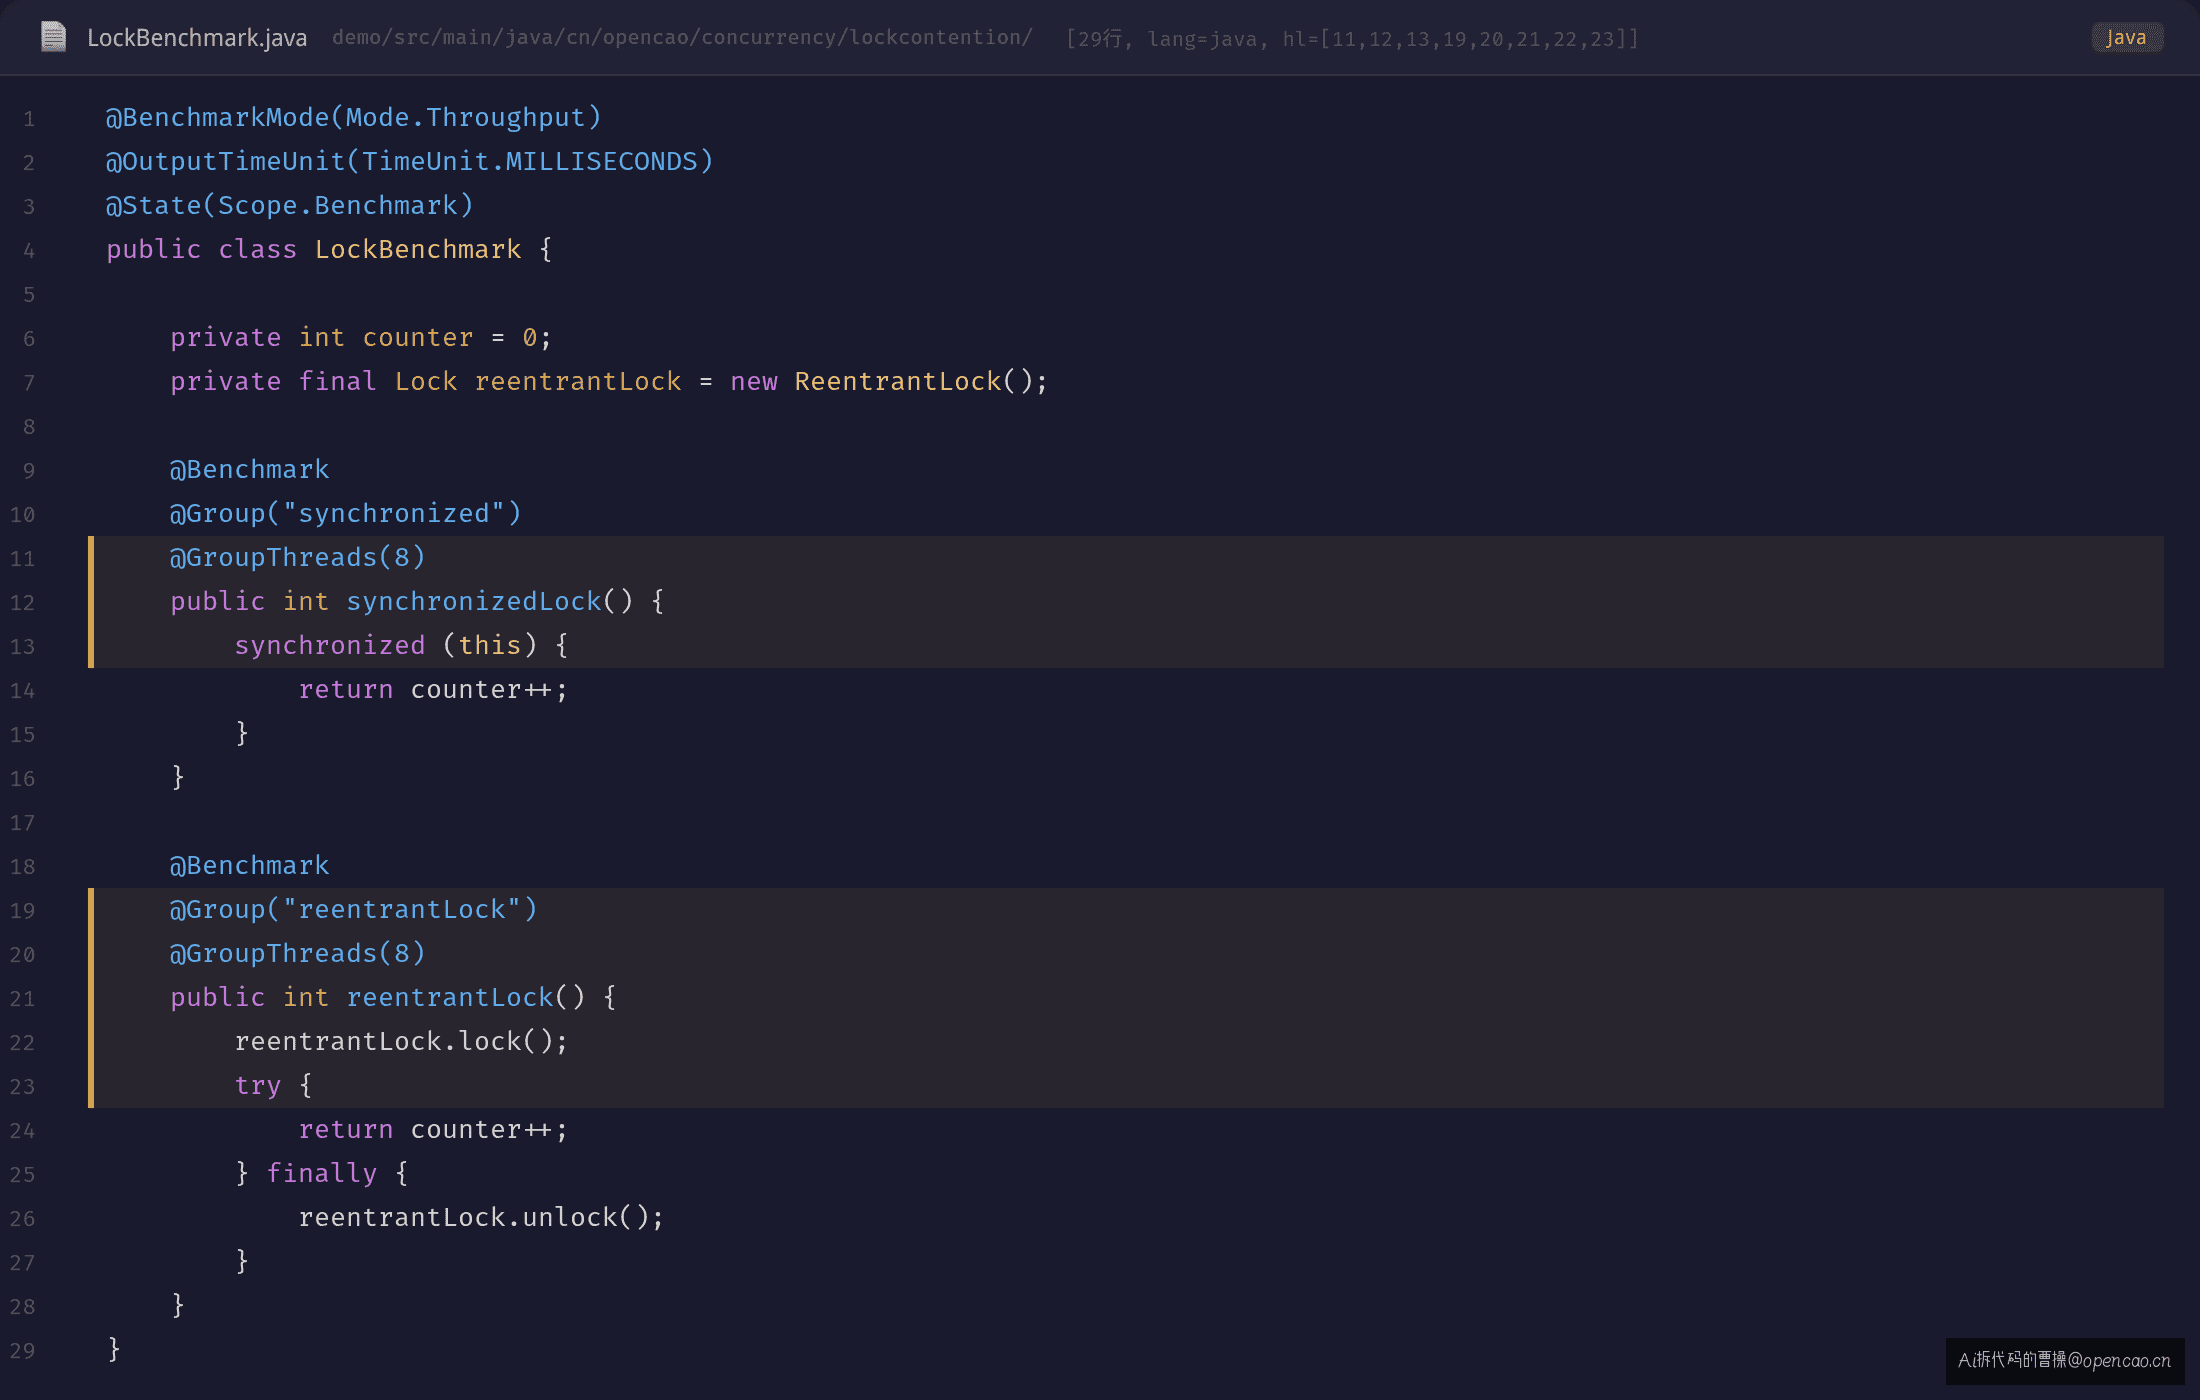Click the closing brace on line 29
The height and width of the screenshot is (1400, 2200).
click(114, 1349)
